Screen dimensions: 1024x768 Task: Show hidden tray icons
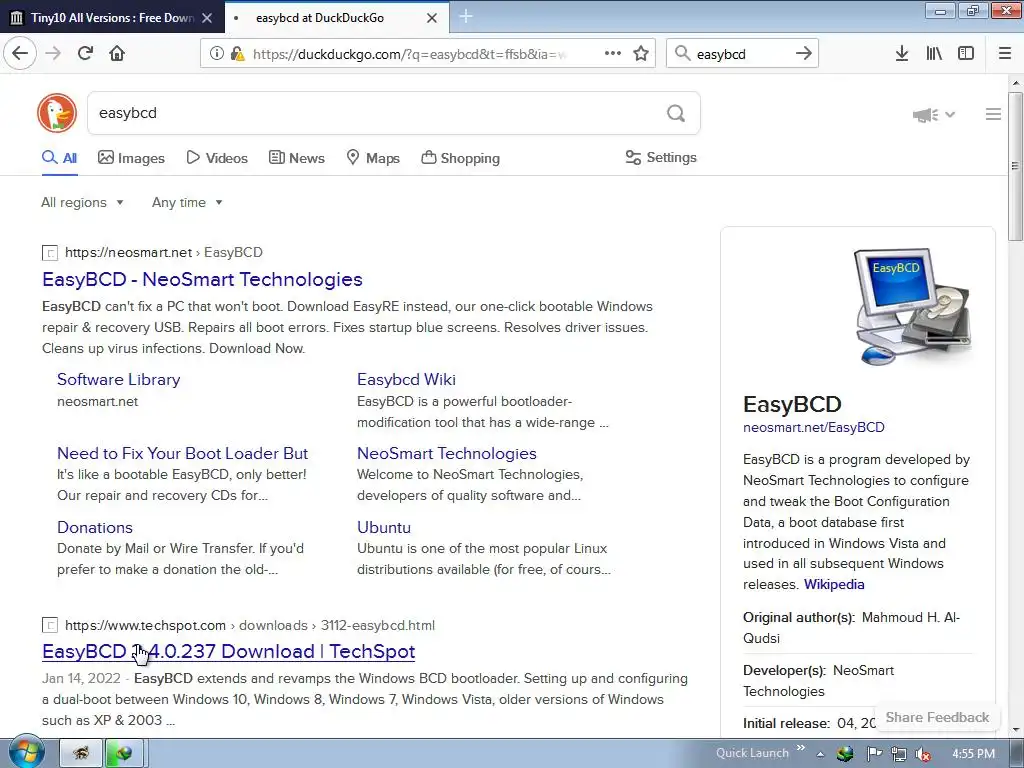pos(820,754)
